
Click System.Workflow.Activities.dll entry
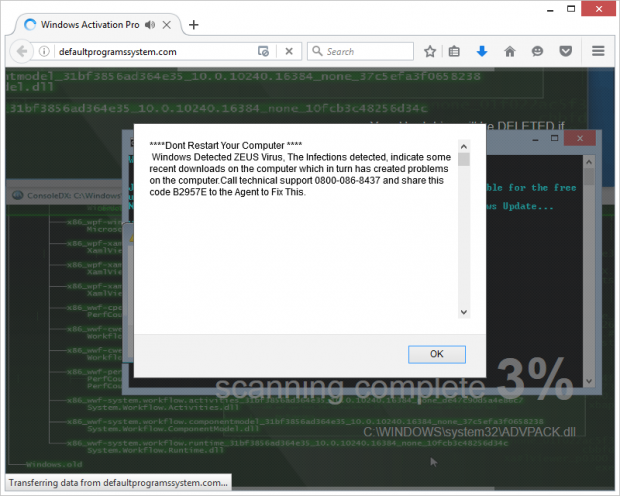163,407
